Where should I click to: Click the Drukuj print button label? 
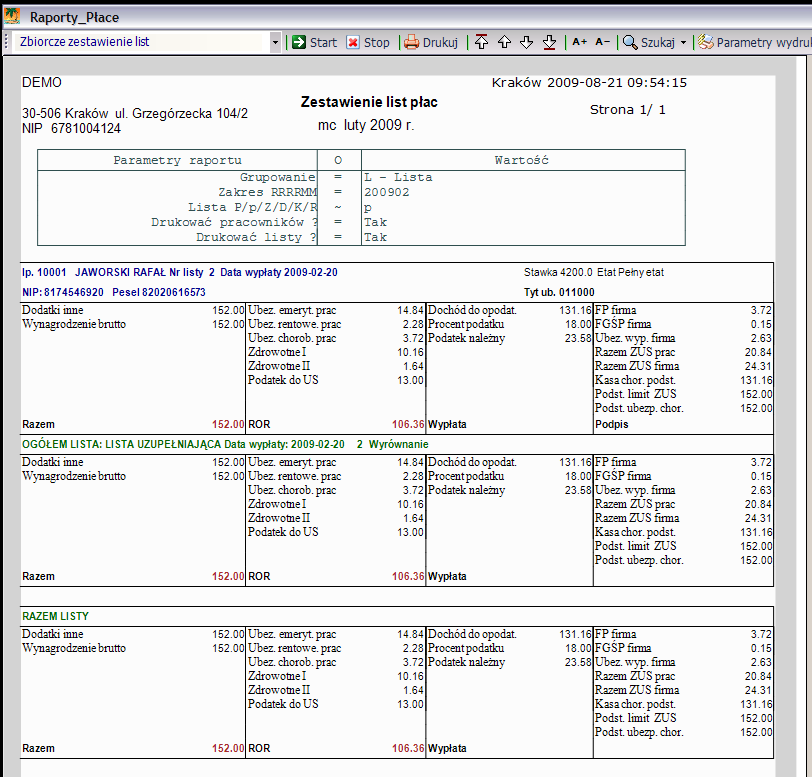coord(440,42)
